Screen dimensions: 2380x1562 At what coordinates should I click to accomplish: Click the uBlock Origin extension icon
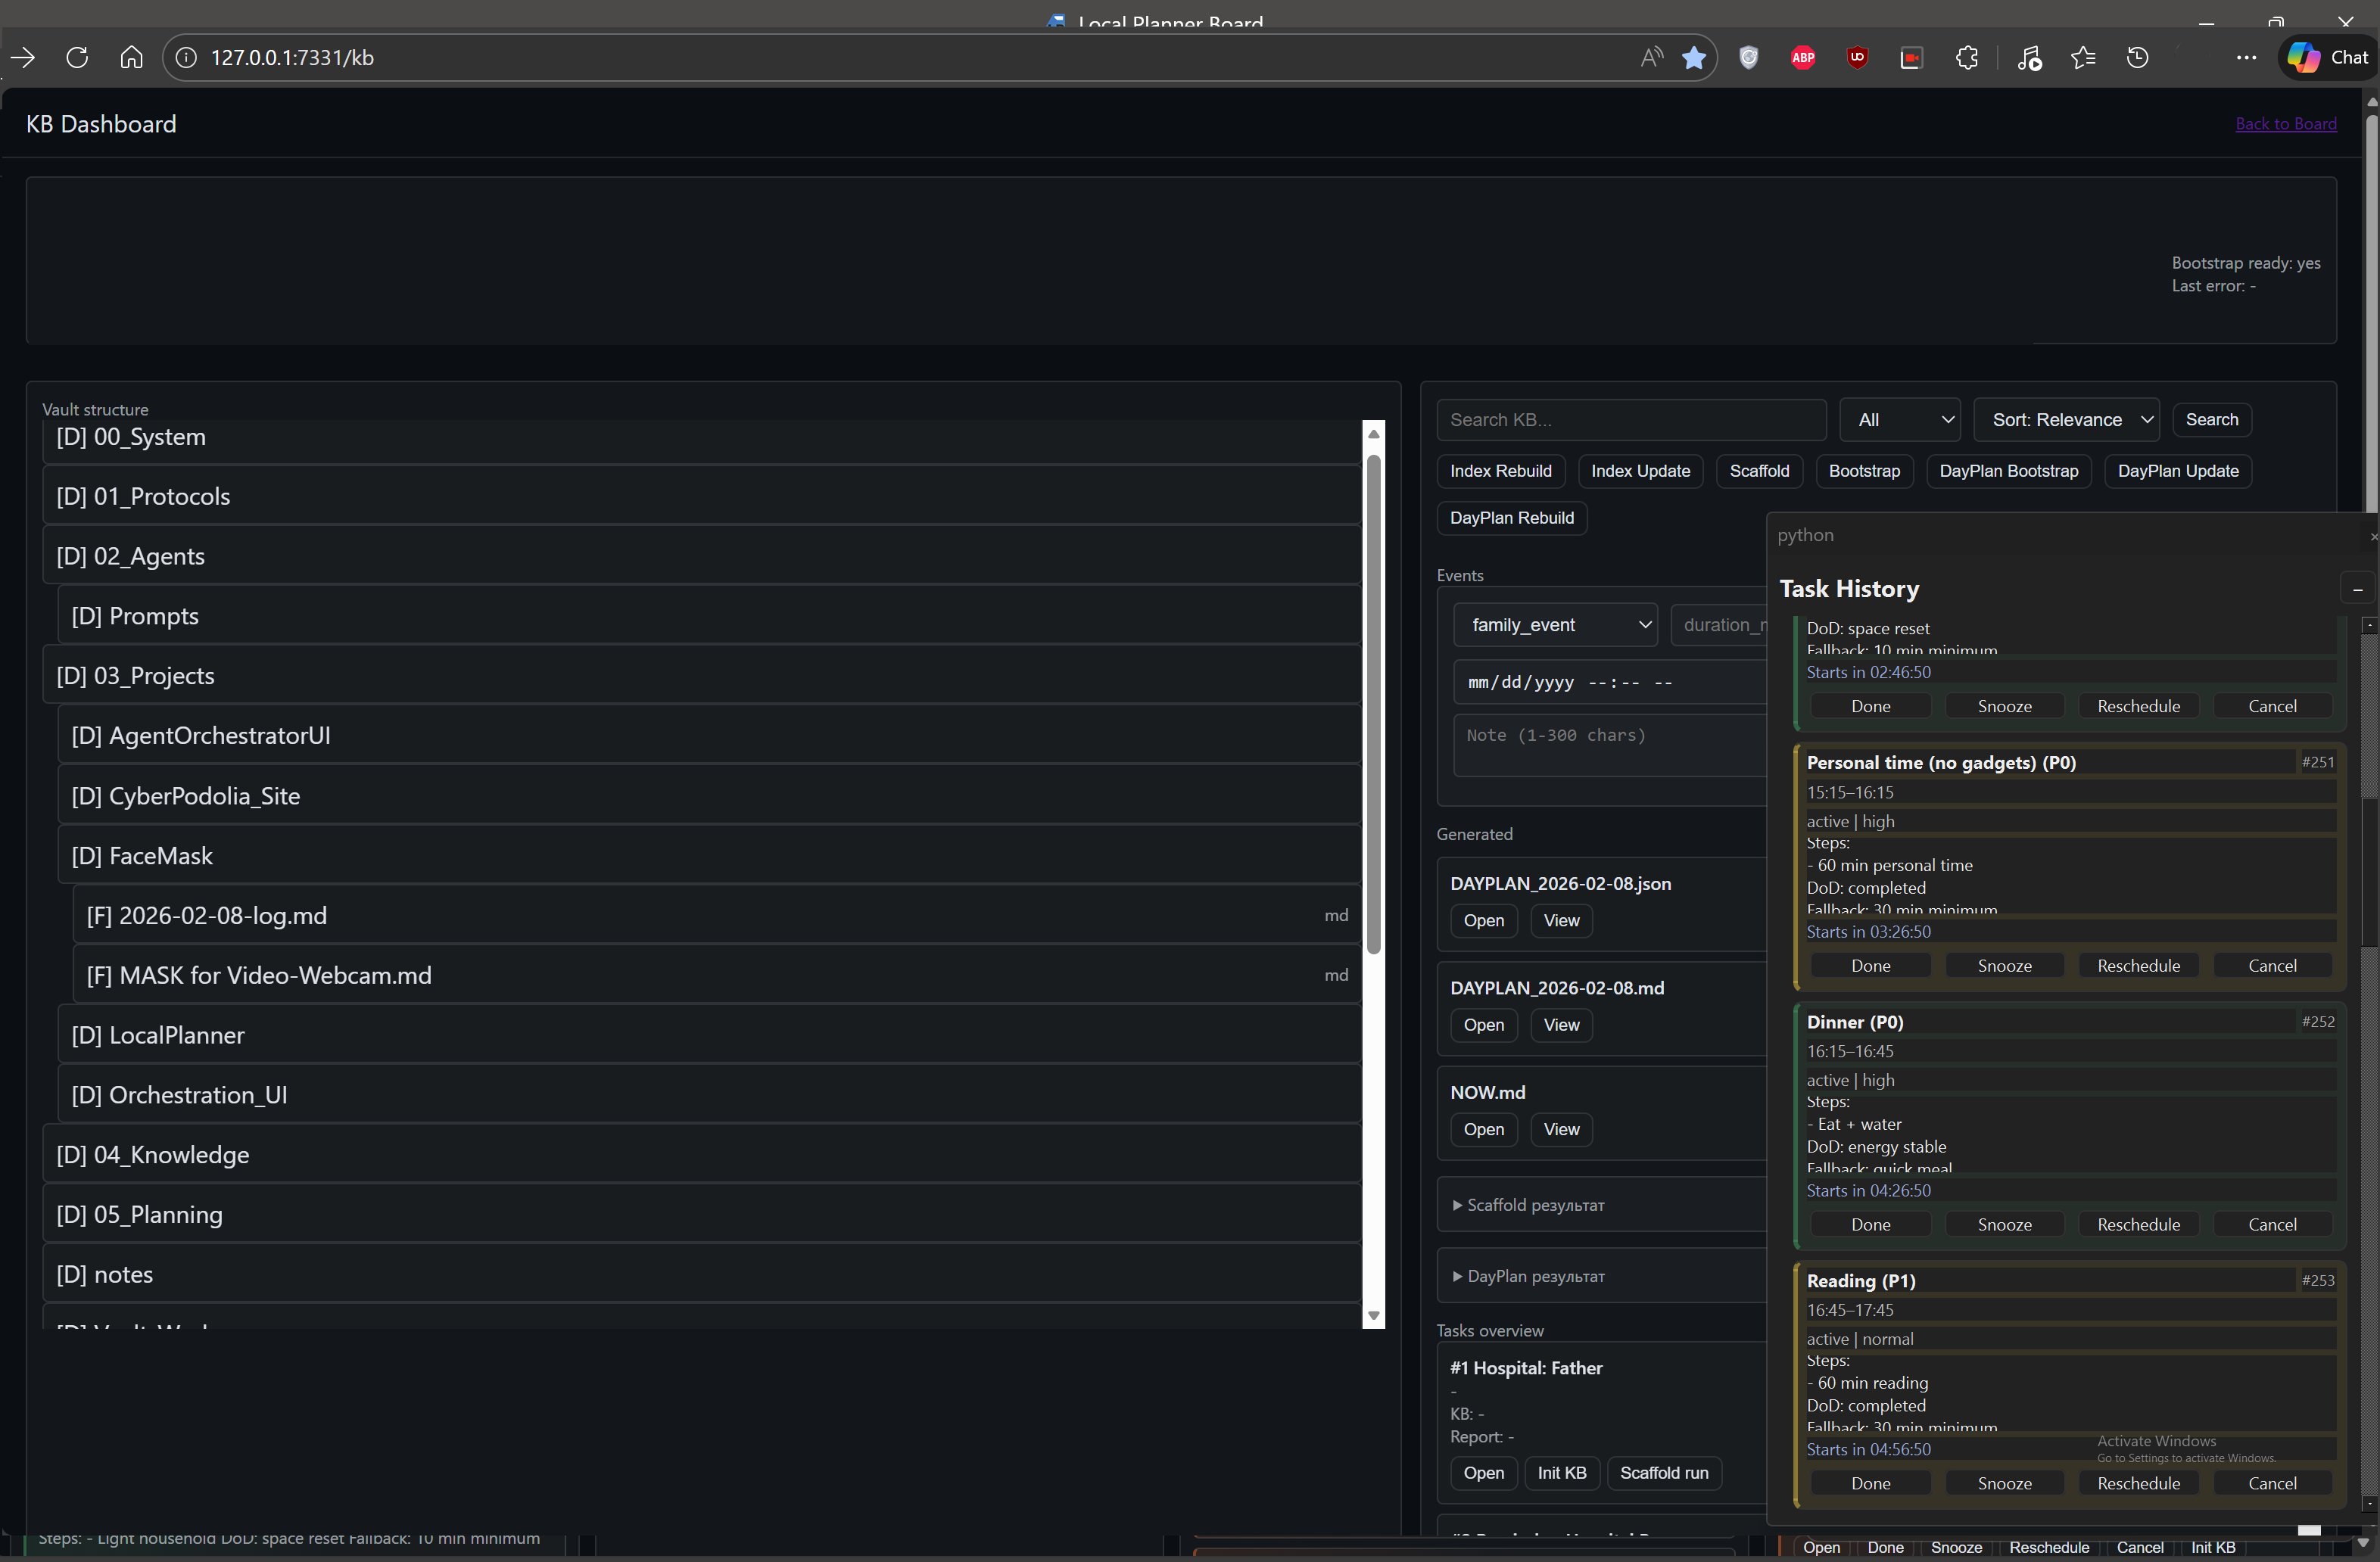(x=1857, y=57)
